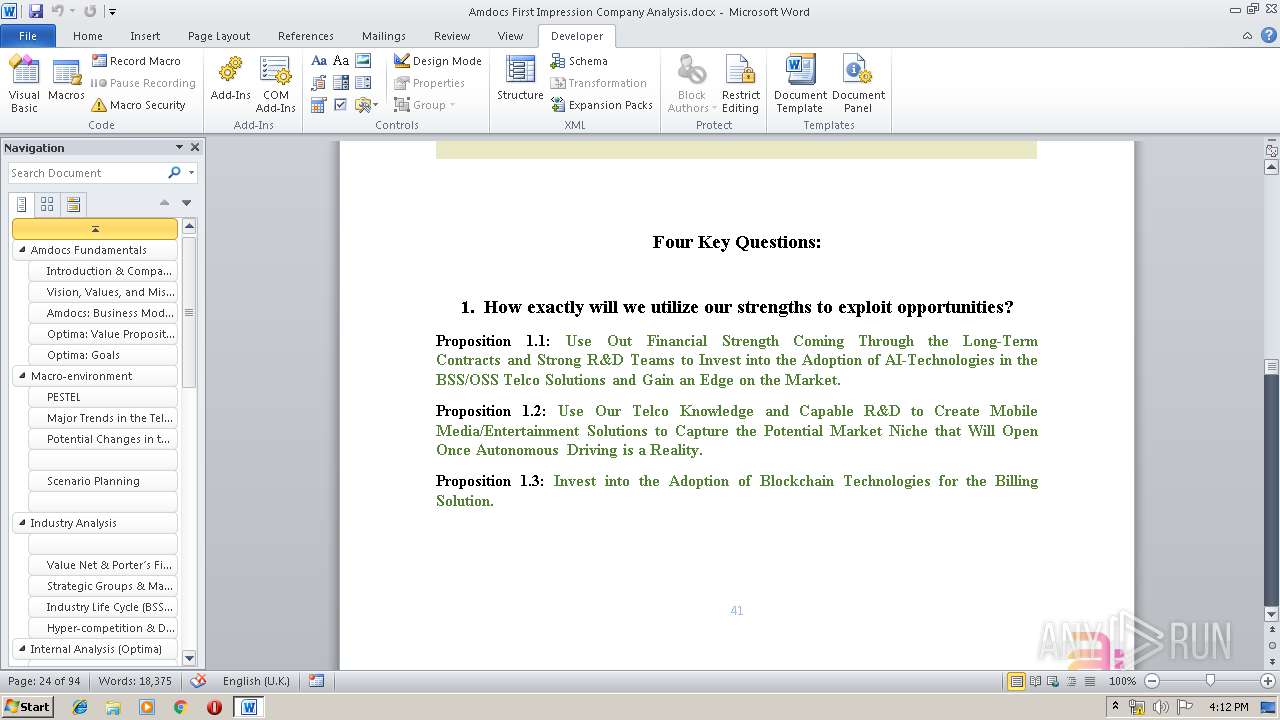Browse headings in Navigation pane

click(22, 204)
